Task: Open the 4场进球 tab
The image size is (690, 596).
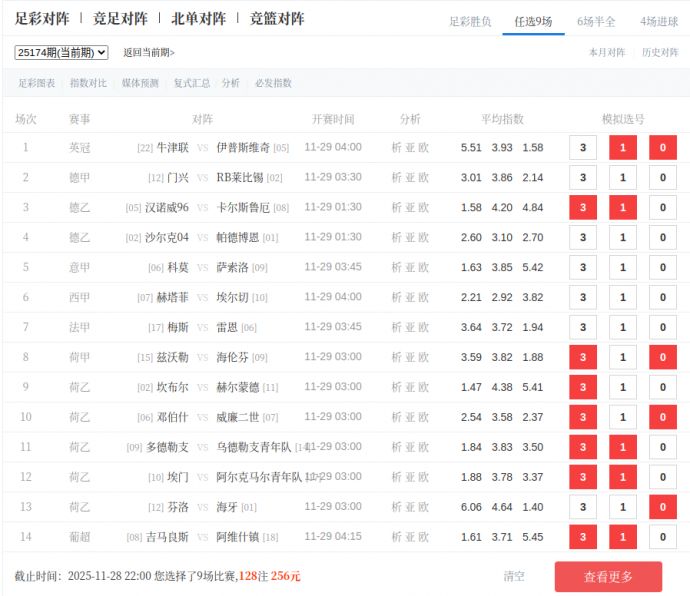Action: pos(659,21)
